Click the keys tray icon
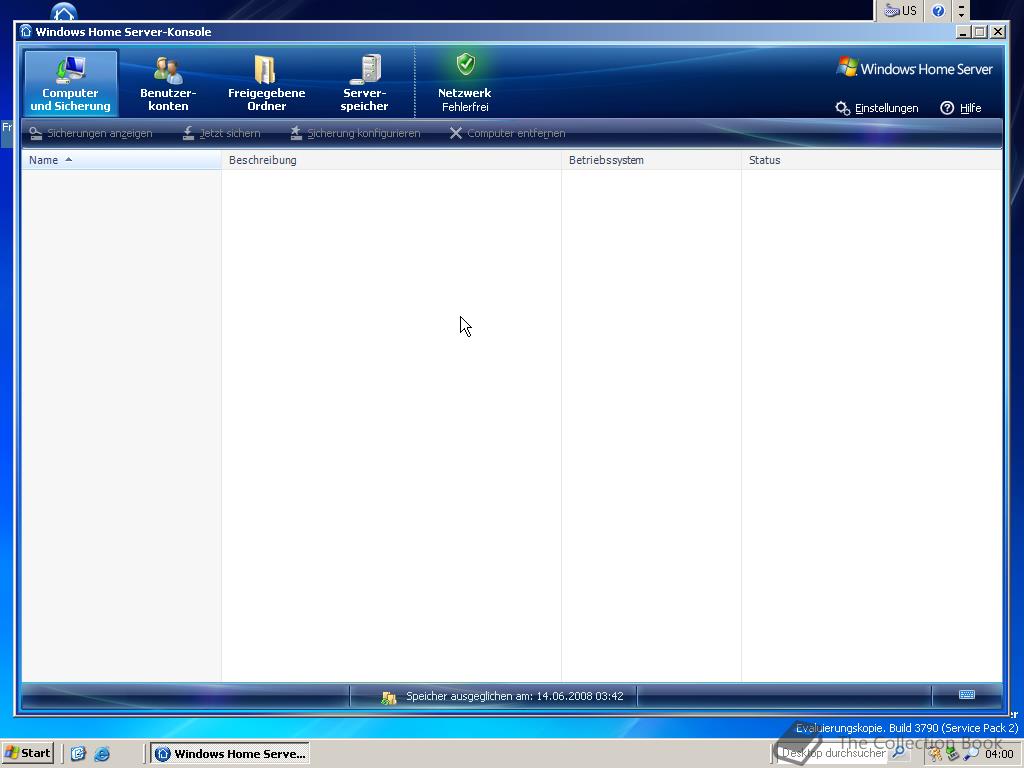1024x768 pixels. point(936,754)
